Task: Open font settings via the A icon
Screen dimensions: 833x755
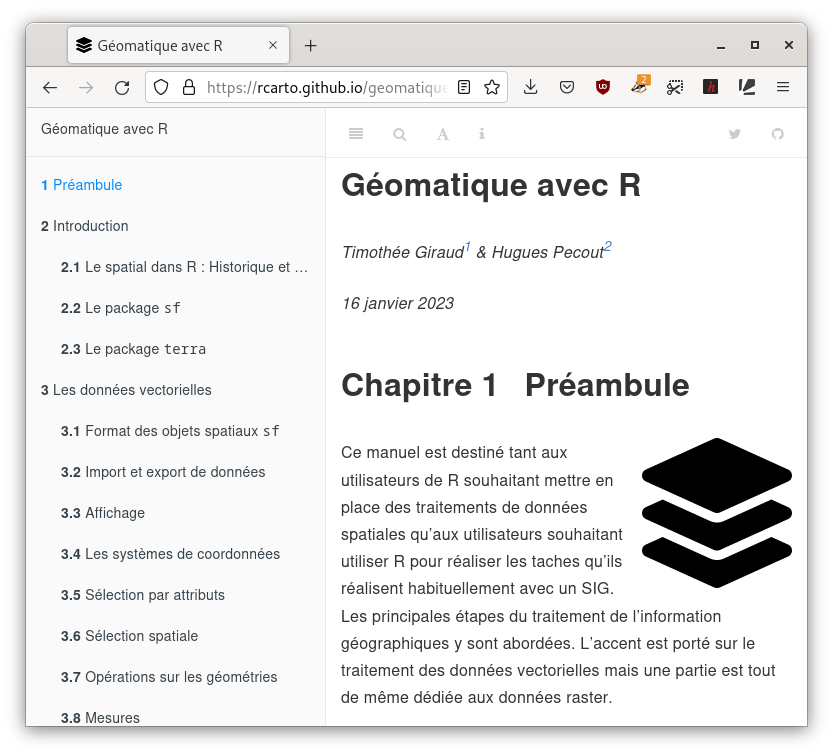Action: tap(442, 134)
